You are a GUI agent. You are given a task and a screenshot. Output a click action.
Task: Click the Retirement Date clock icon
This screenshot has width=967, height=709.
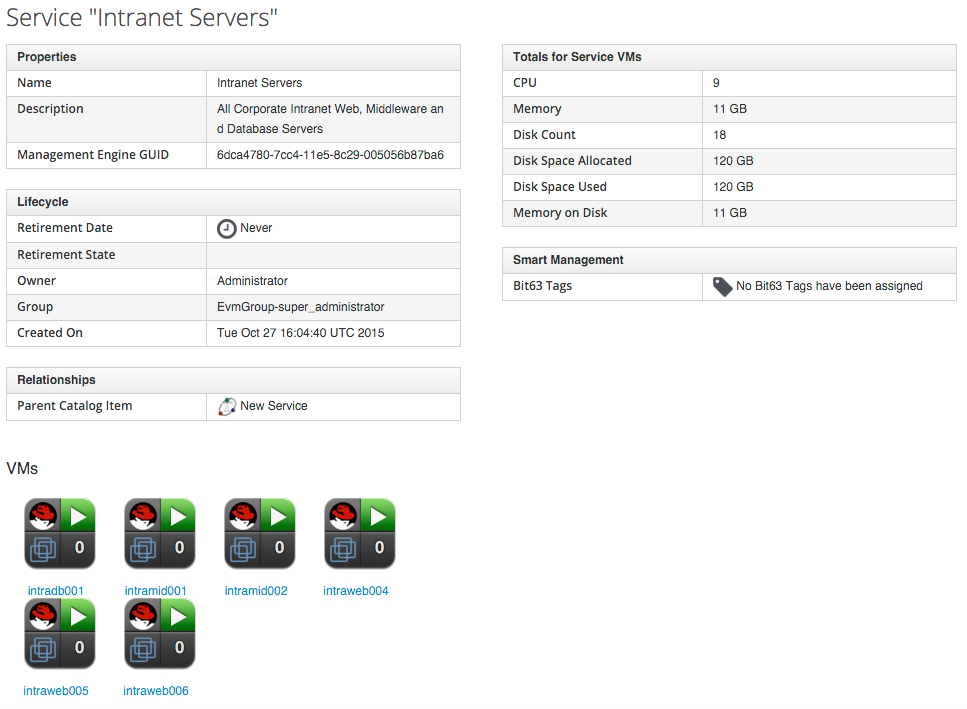[x=227, y=229]
